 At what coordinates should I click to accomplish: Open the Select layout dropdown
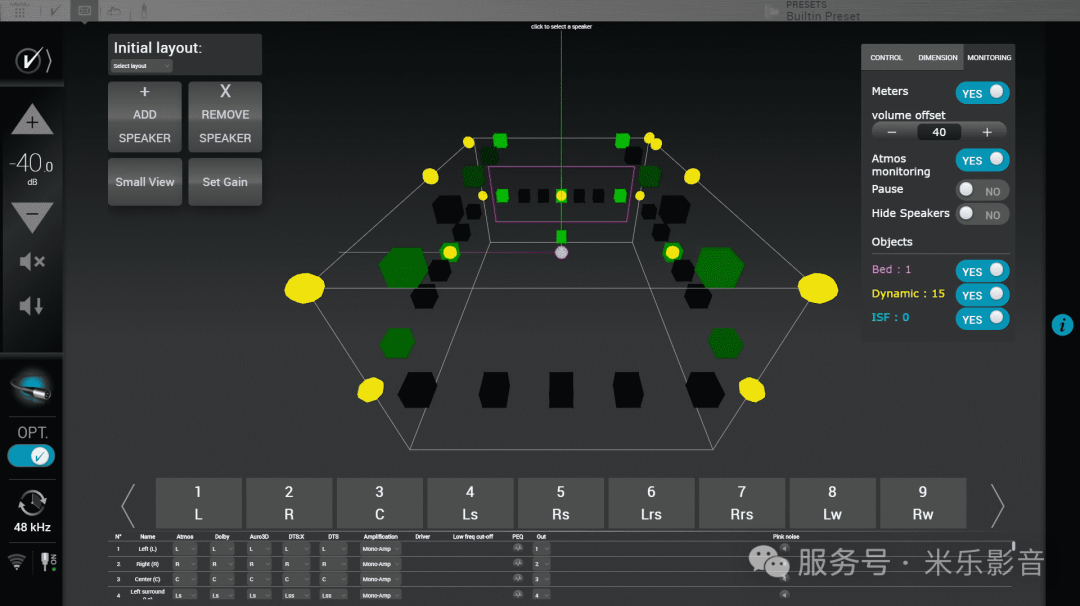coord(141,66)
